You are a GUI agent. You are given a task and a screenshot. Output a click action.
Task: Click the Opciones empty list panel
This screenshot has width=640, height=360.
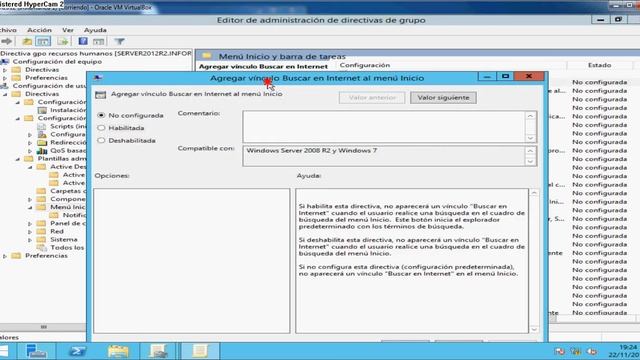tap(191, 261)
